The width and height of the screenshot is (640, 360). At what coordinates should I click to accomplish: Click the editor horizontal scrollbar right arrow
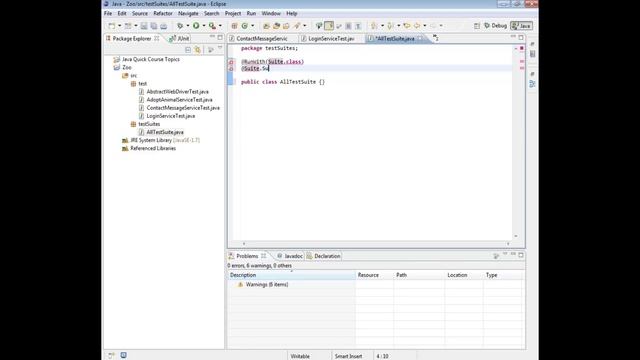point(508,244)
